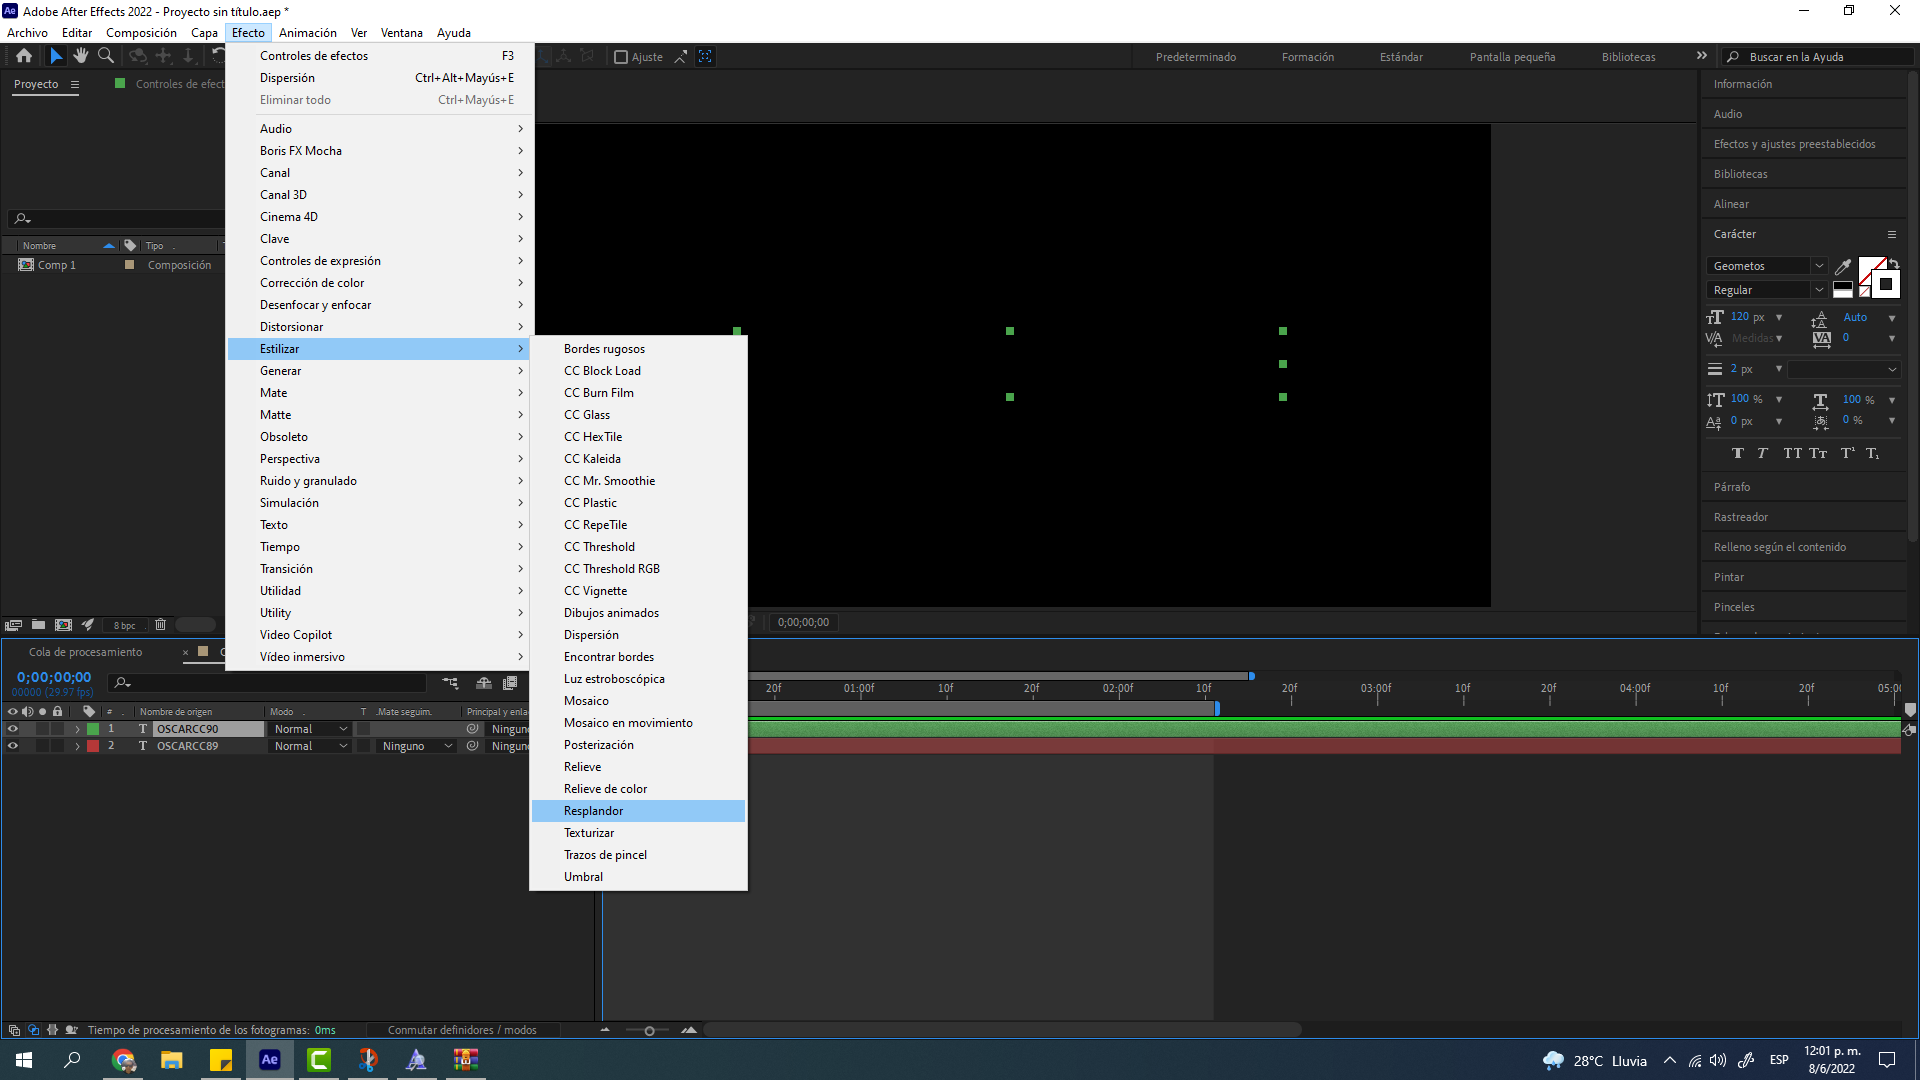Viewport: 1920px width, 1080px height.
Task: Choose Resplandor in Estilizar submenu
Action: click(x=638, y=811)
